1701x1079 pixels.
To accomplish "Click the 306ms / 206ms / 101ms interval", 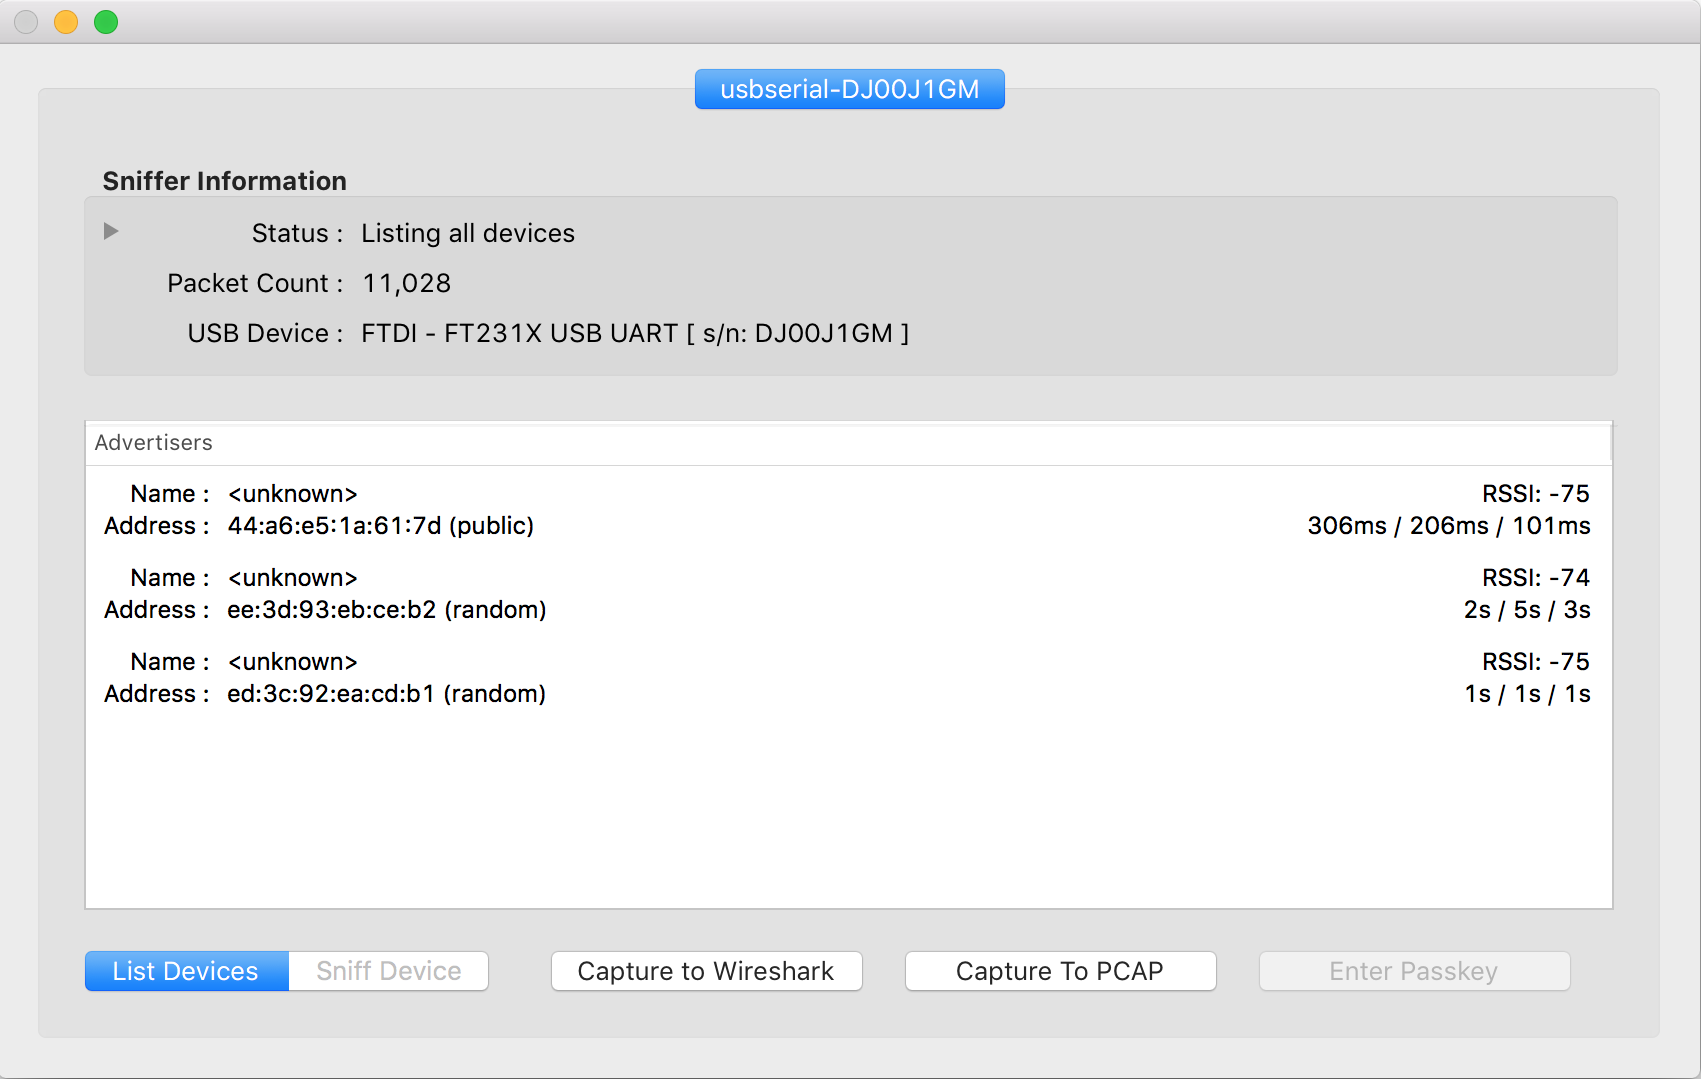I will (x=1449, y=526).
